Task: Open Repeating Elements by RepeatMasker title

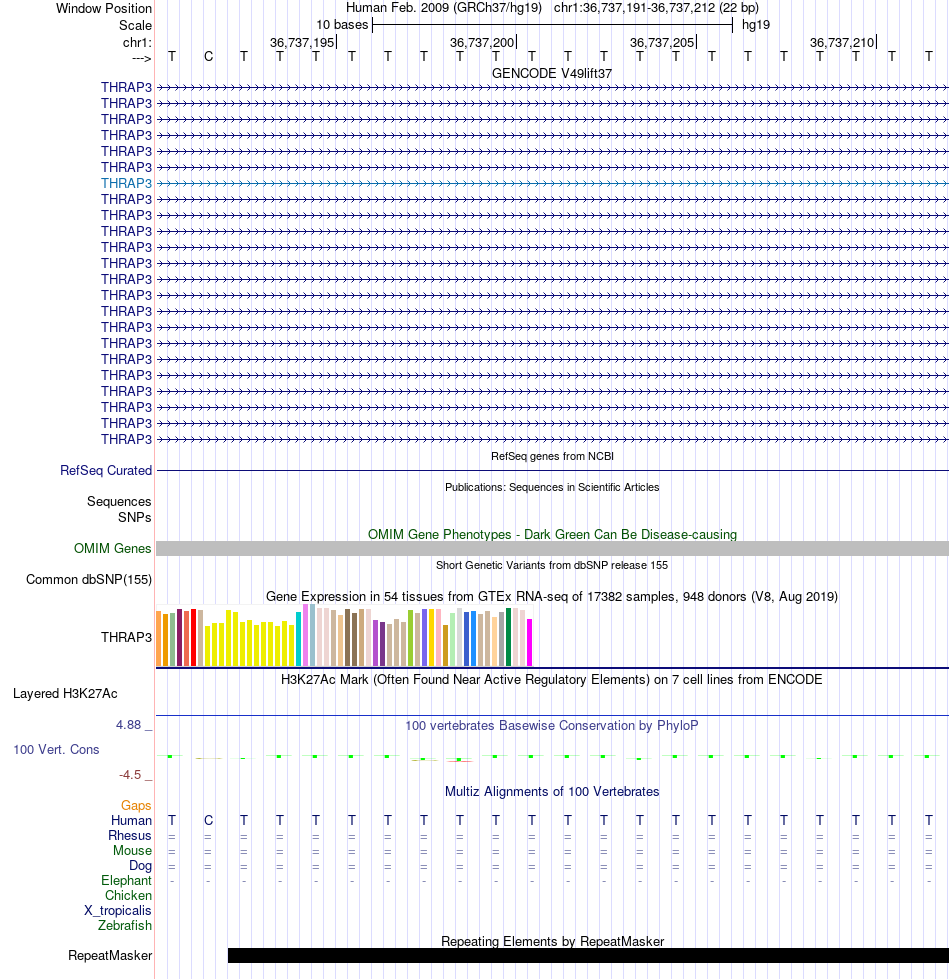Action: (552, 942)
